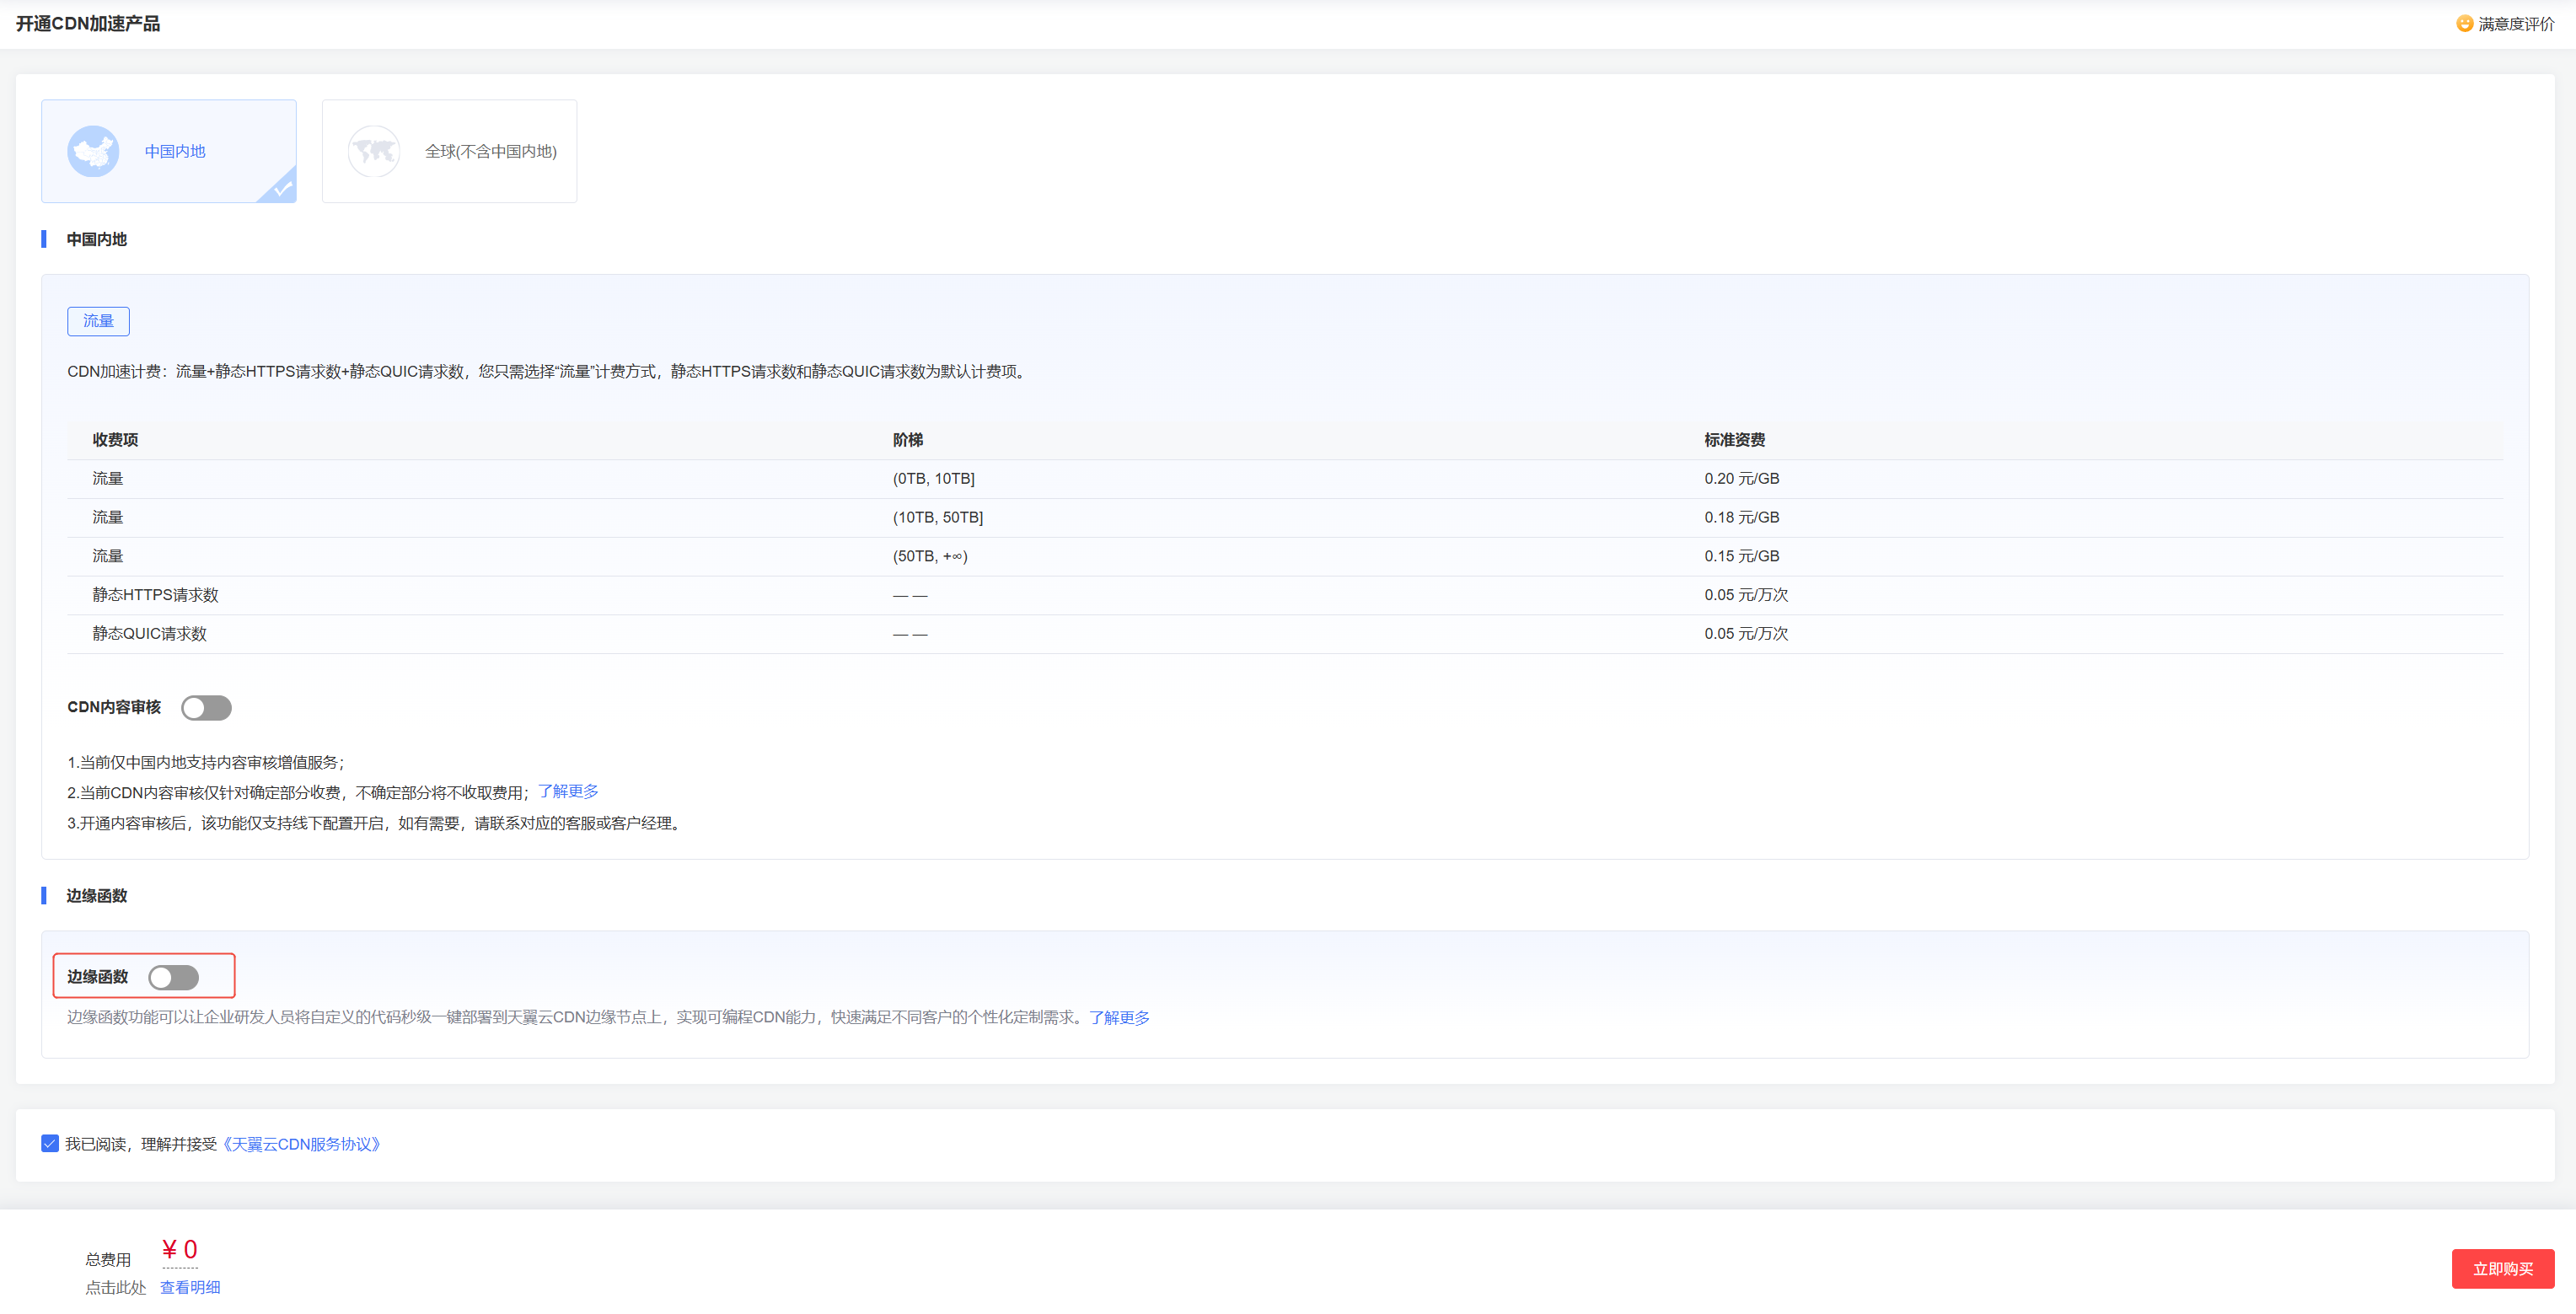Image resolution: width=2576 pixels, height=1314 pixels.
Task: Click the checkmark badge on 中国内地 card
Action: click(283, 188)
